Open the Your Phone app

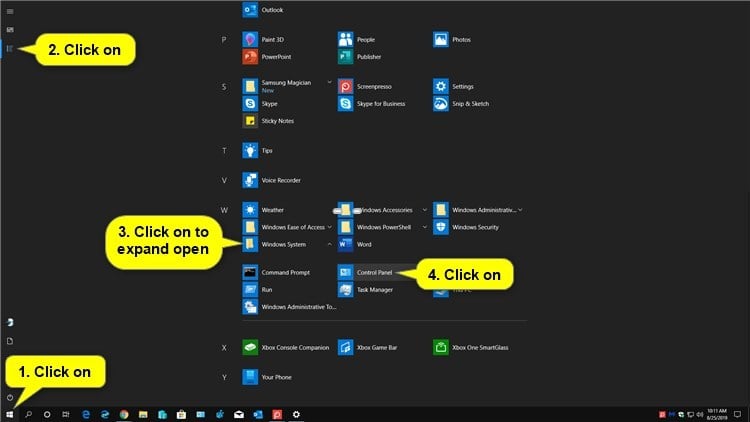point(267,377)
